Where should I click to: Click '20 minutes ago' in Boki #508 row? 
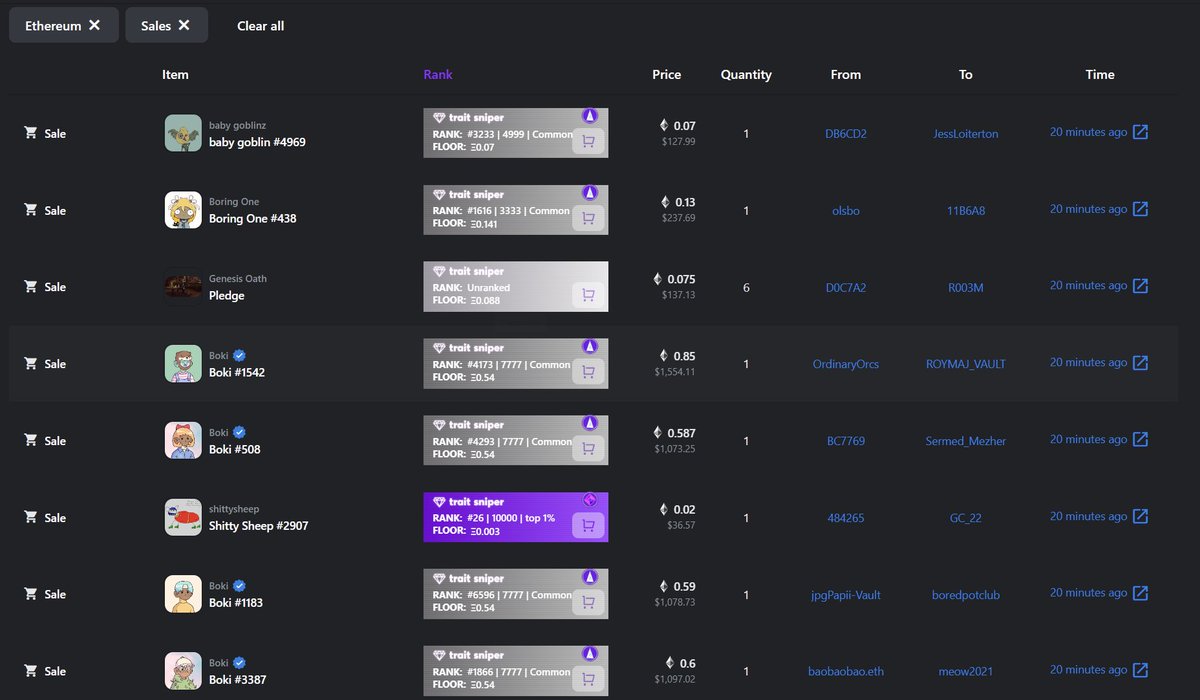click(x=1088, y=439)
